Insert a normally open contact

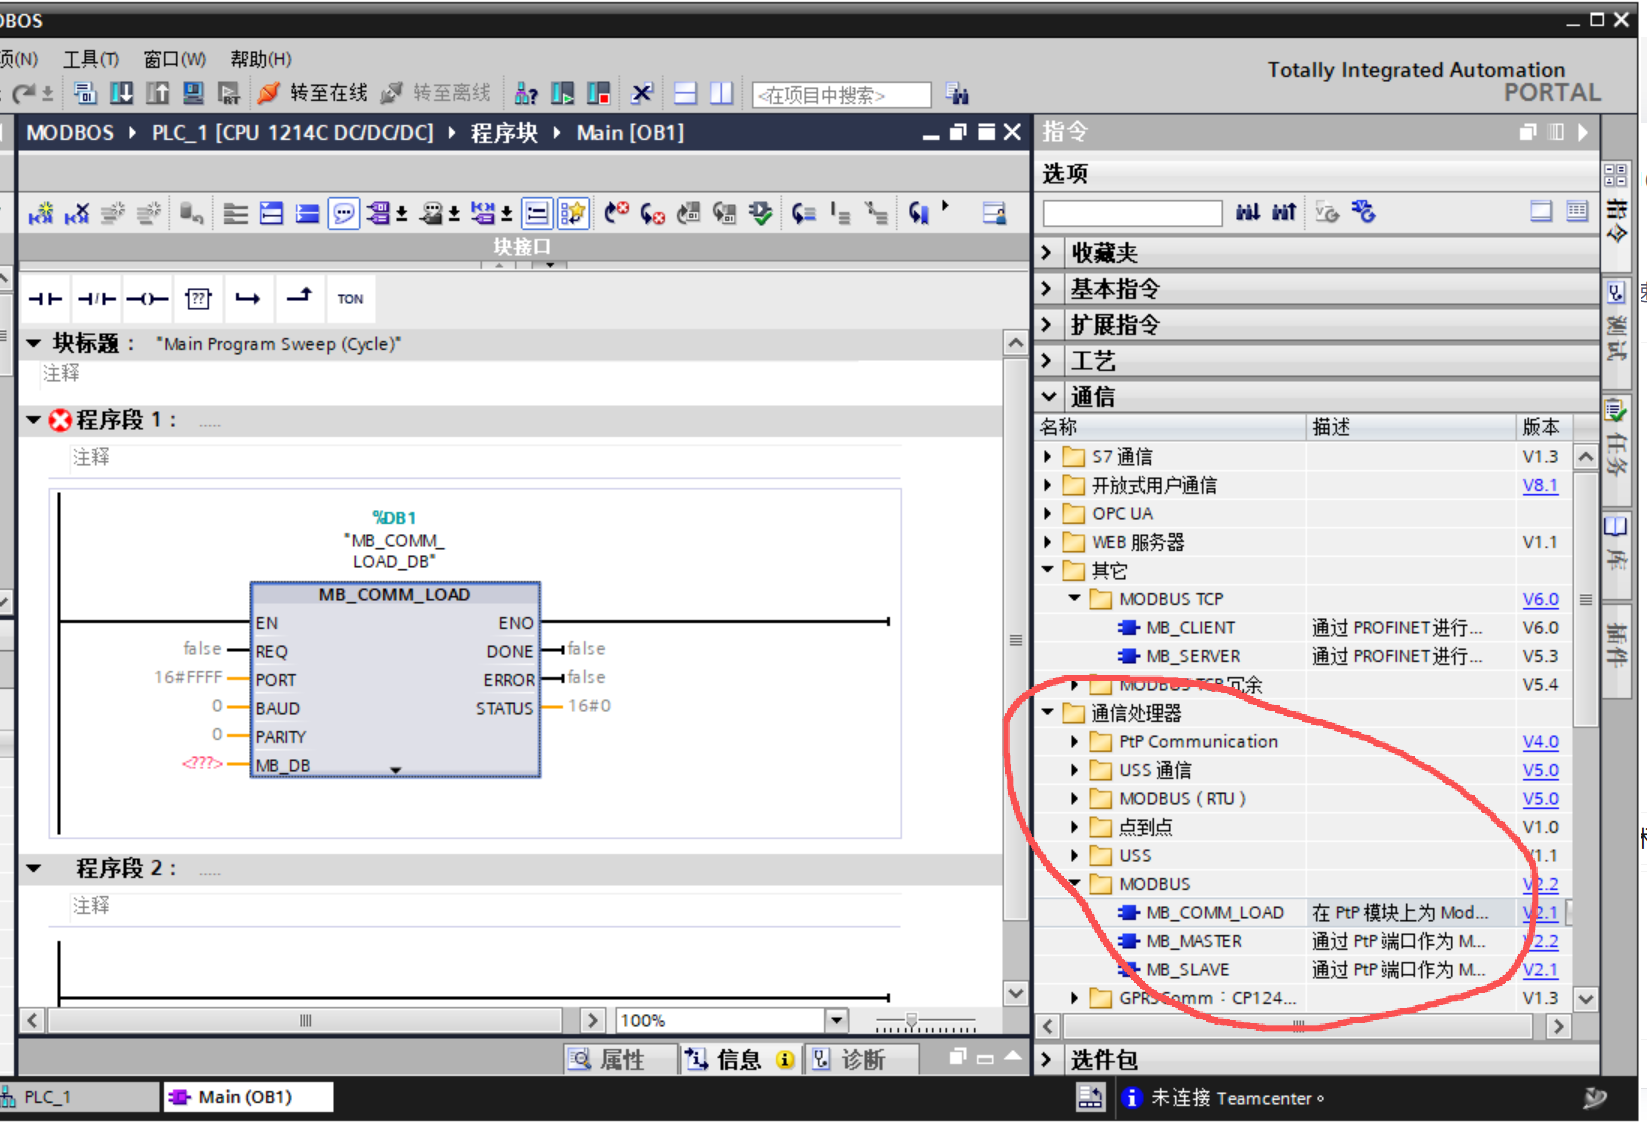(45, 299)
